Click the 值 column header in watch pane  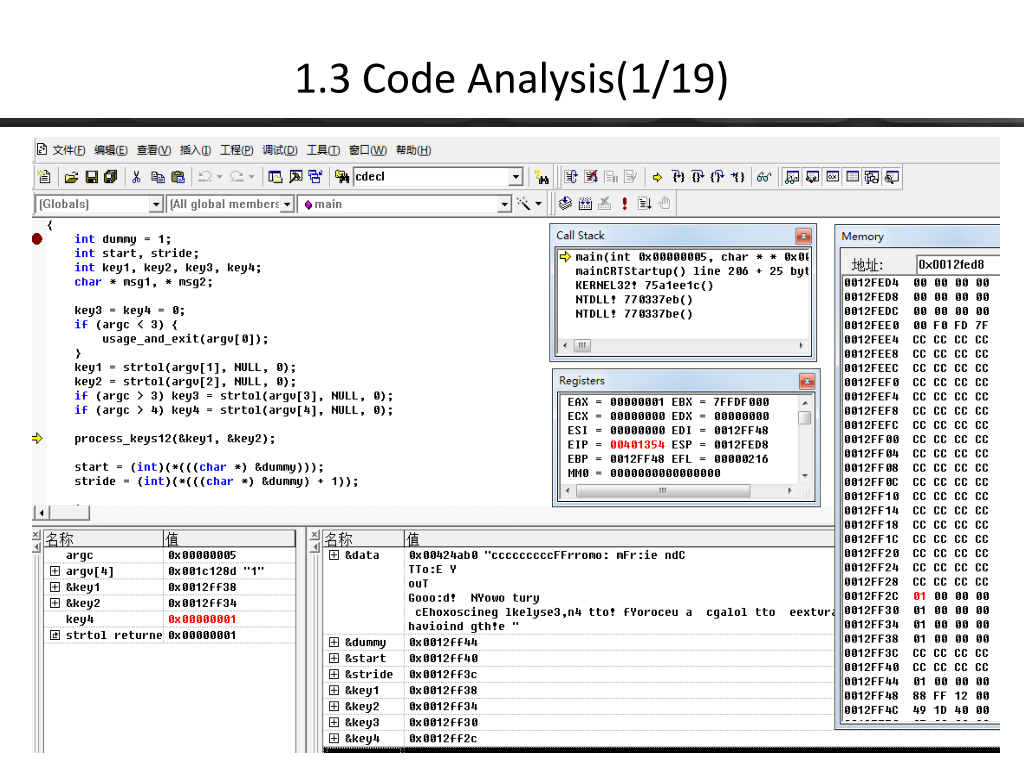(229, 539)
